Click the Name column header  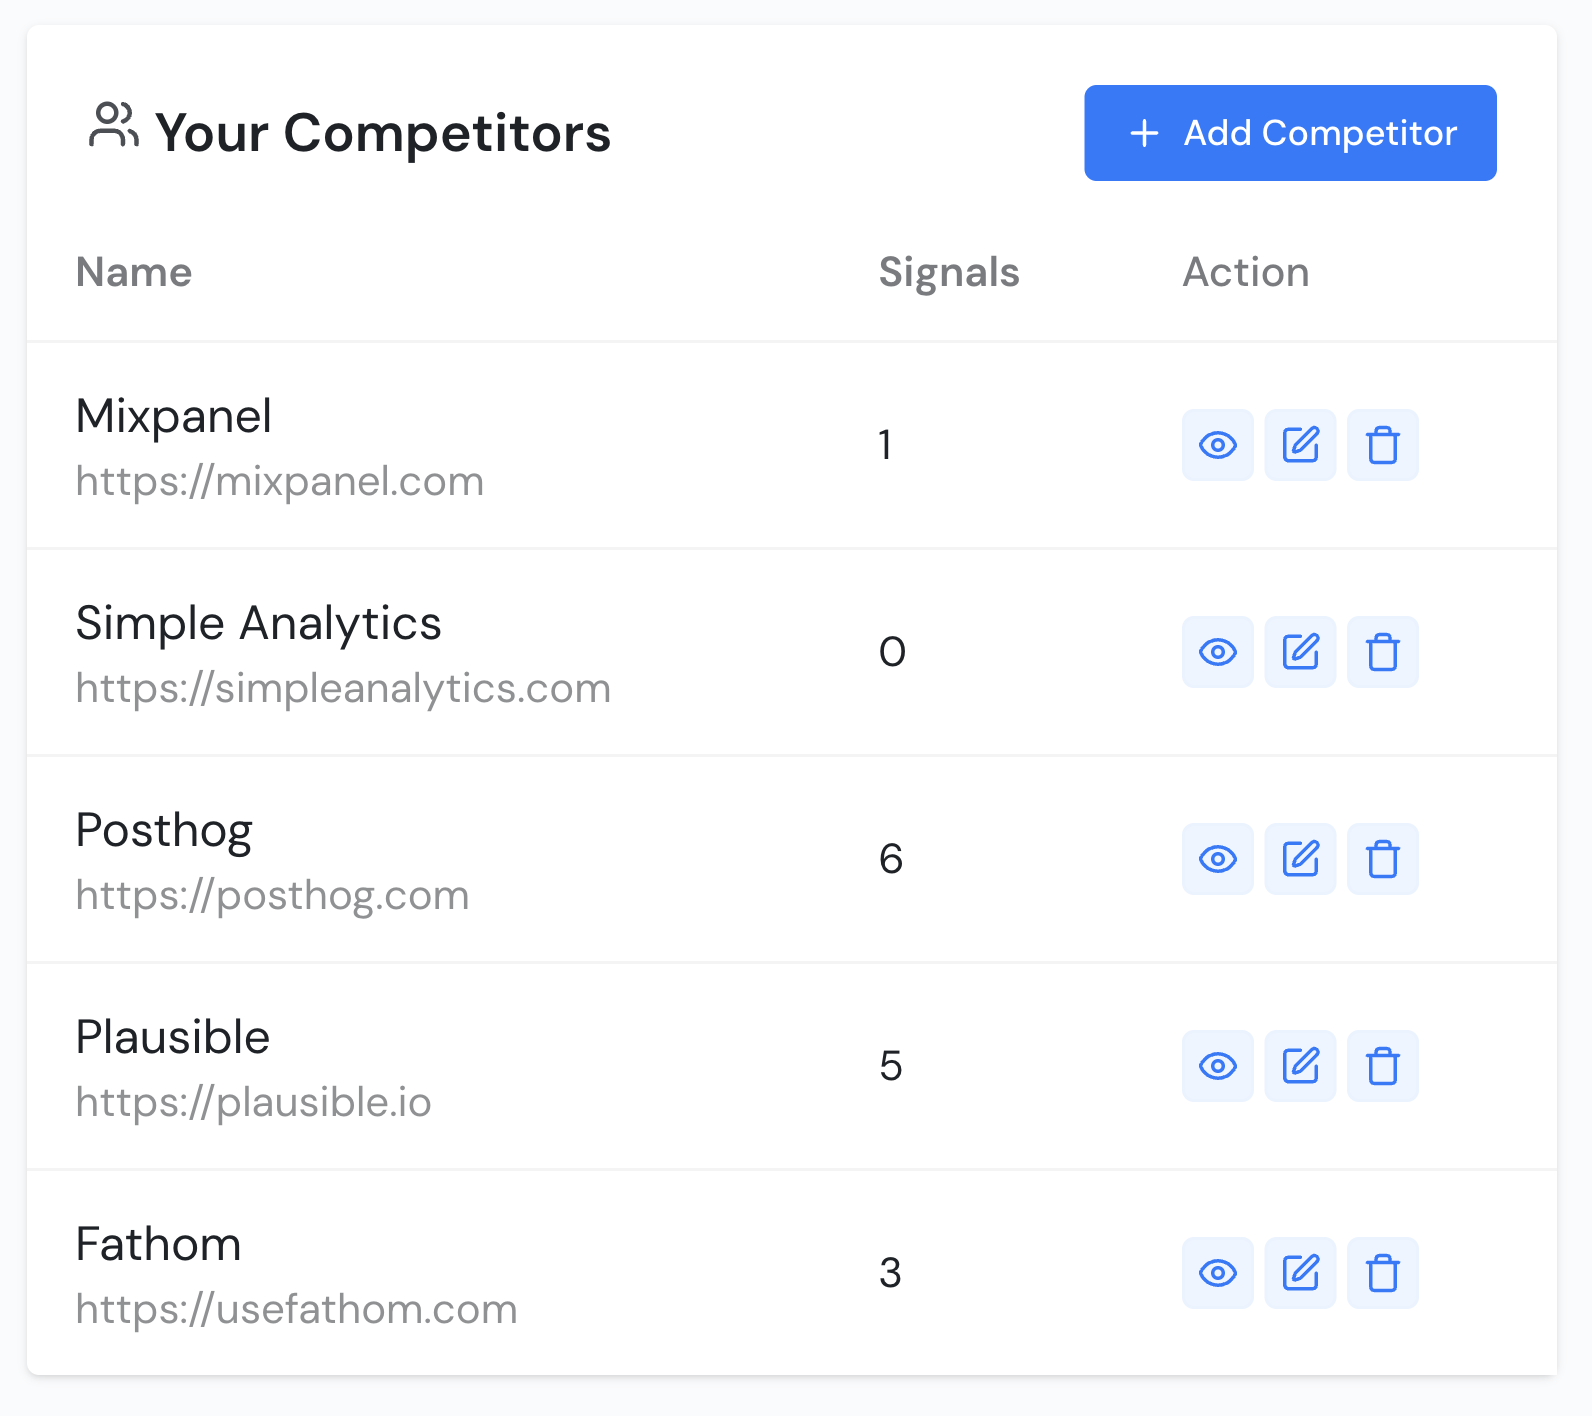[134, 272]
